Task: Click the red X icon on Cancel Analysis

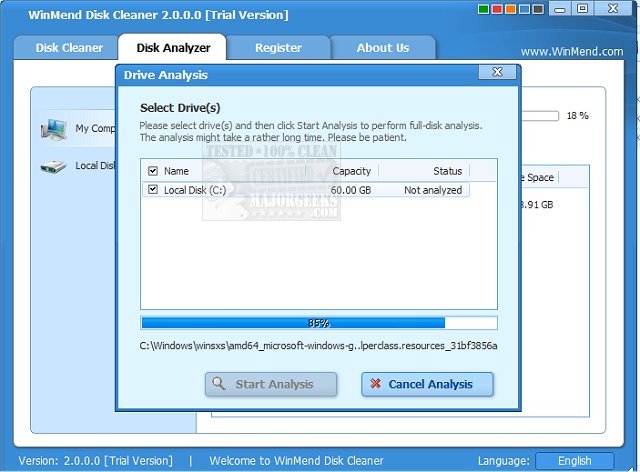Action: coord(376,383)
